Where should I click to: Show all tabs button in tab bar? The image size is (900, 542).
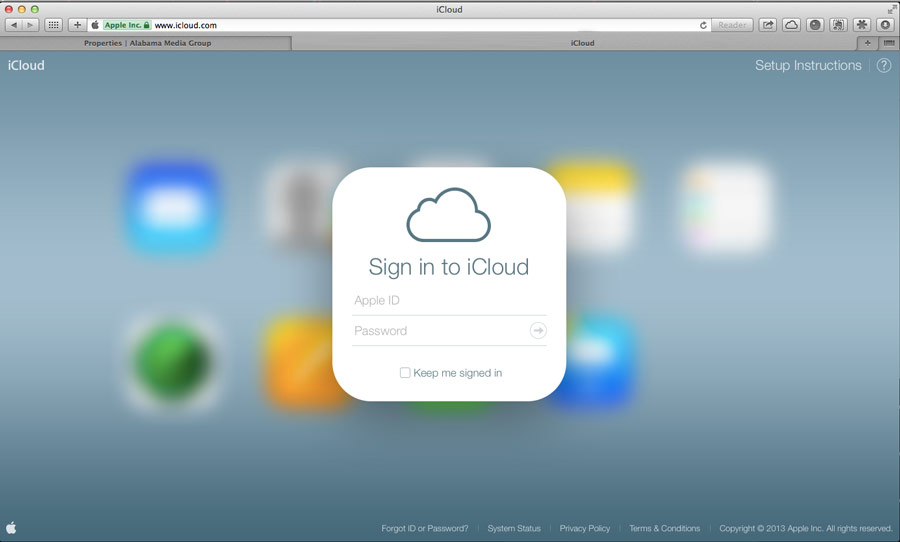point(889,43)
